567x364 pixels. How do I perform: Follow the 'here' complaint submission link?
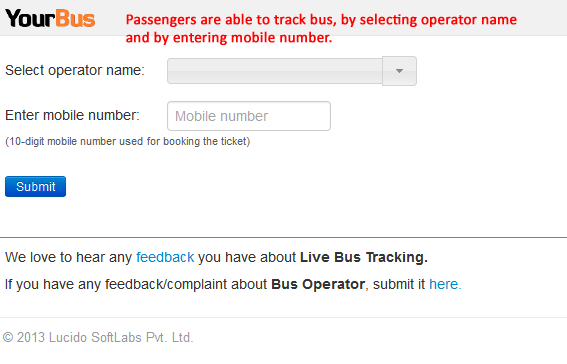pos(445,284)
